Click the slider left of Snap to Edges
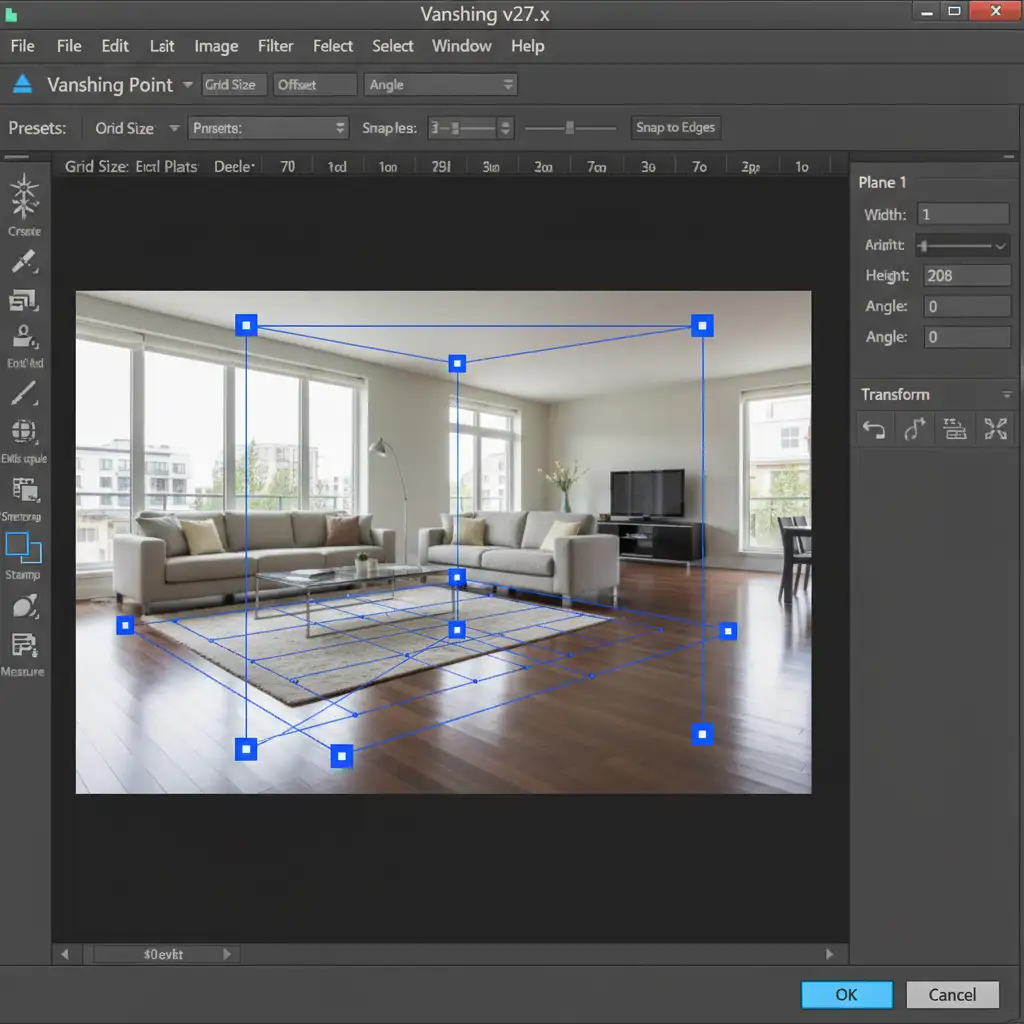 click(x=570, y=128)
